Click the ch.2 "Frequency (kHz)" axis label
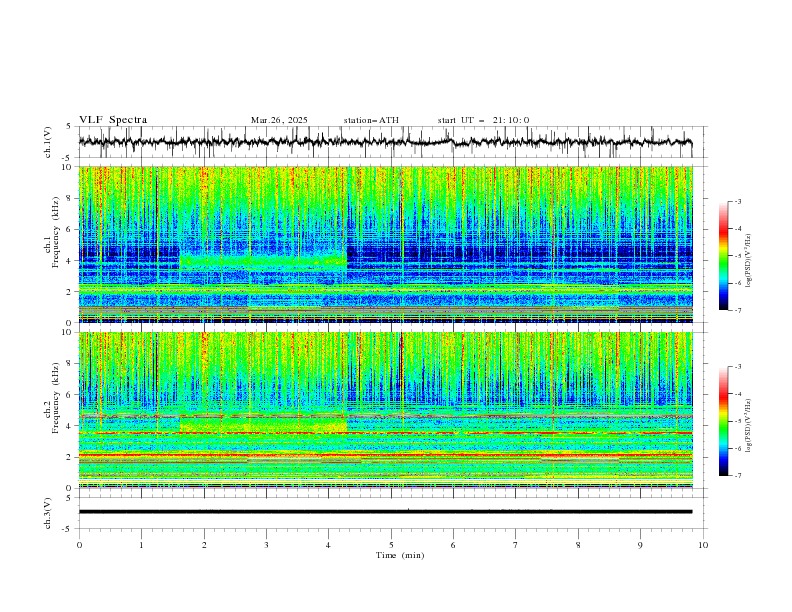The width and height of the screenshot is (792, 612). (56, 398)
